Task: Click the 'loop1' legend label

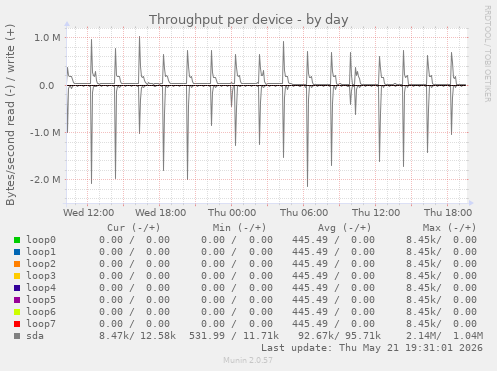Action: point(41,252)
